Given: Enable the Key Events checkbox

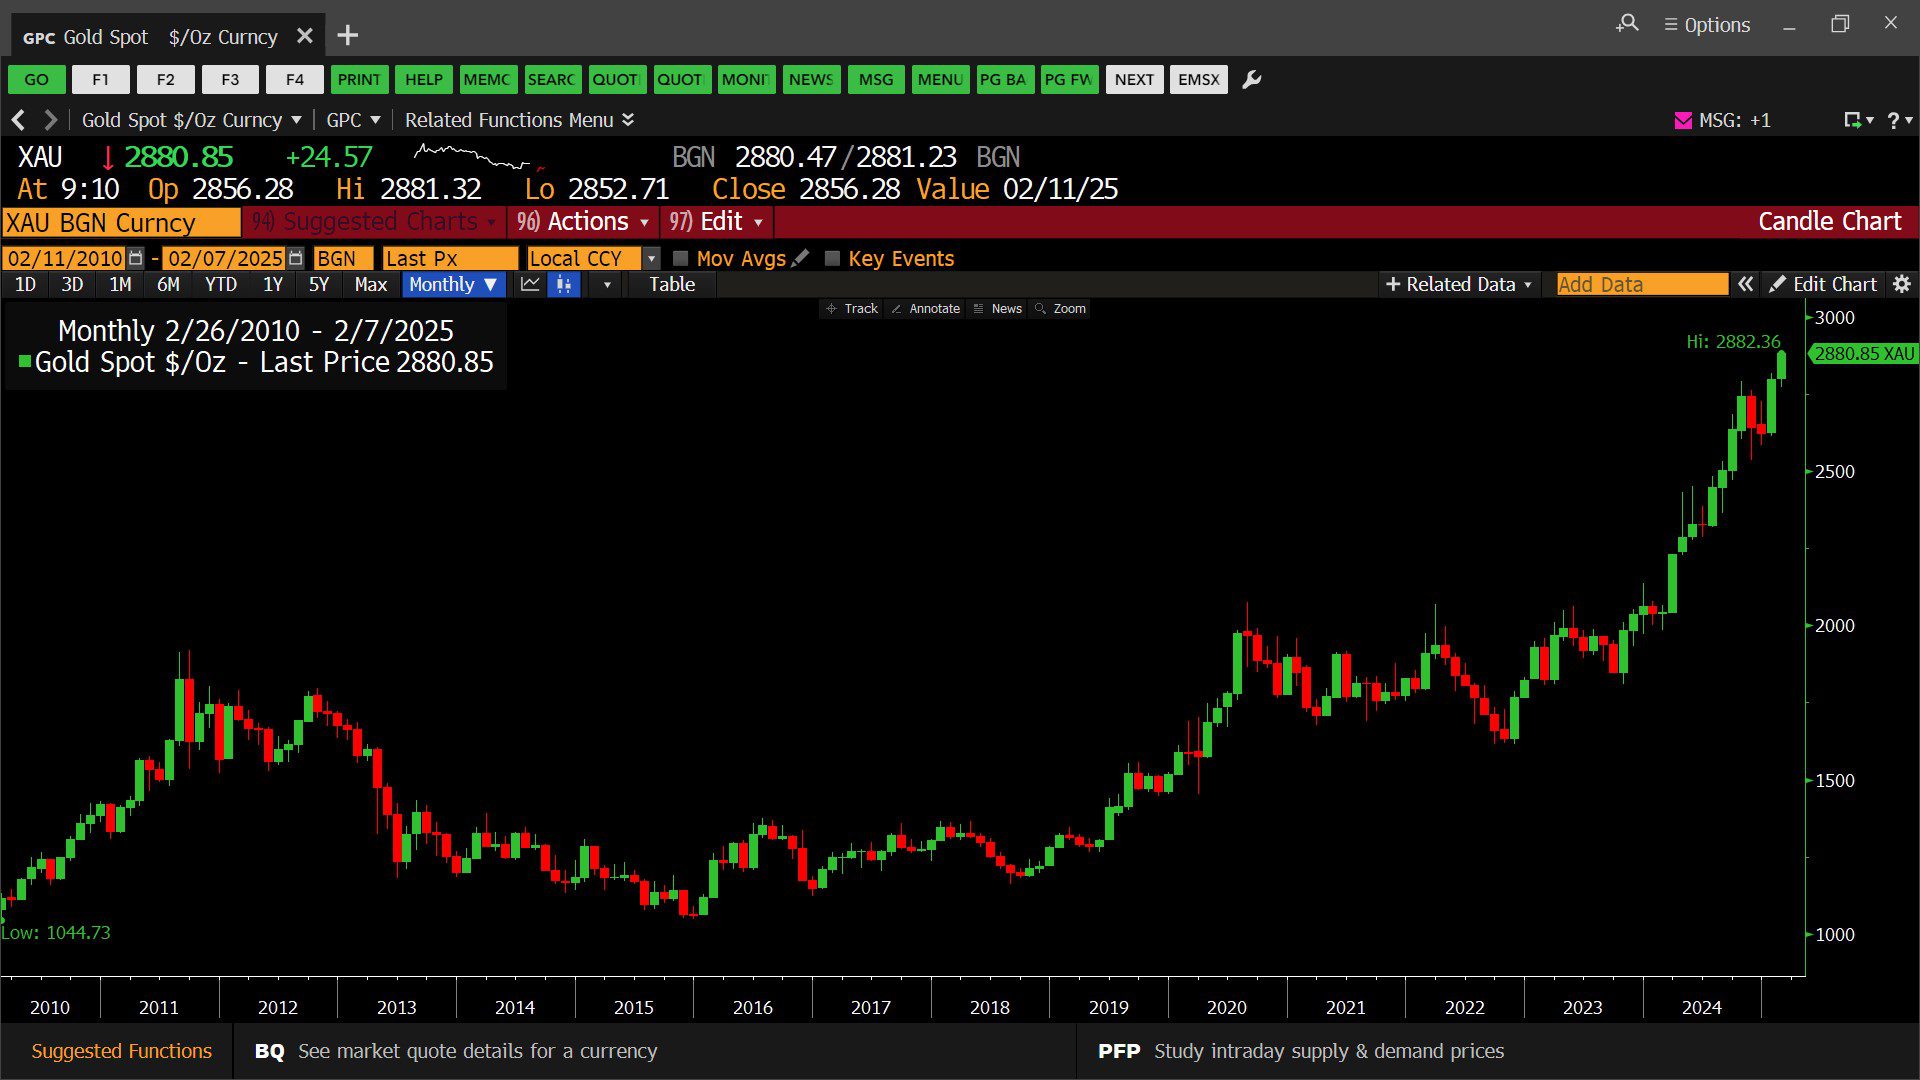Looking at the screenshot, I should point(832,258).
